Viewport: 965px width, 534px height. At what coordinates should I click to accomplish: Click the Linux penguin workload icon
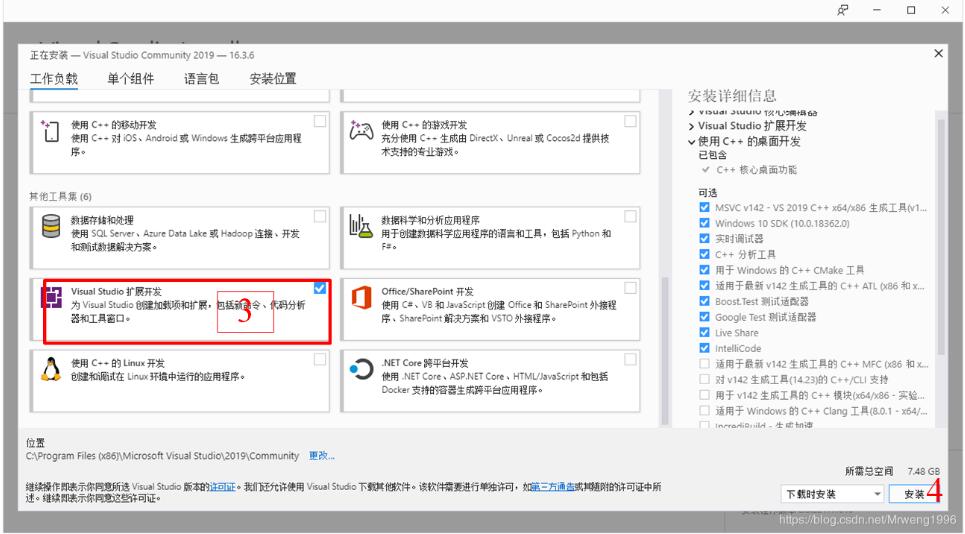(x=50, y=369)
